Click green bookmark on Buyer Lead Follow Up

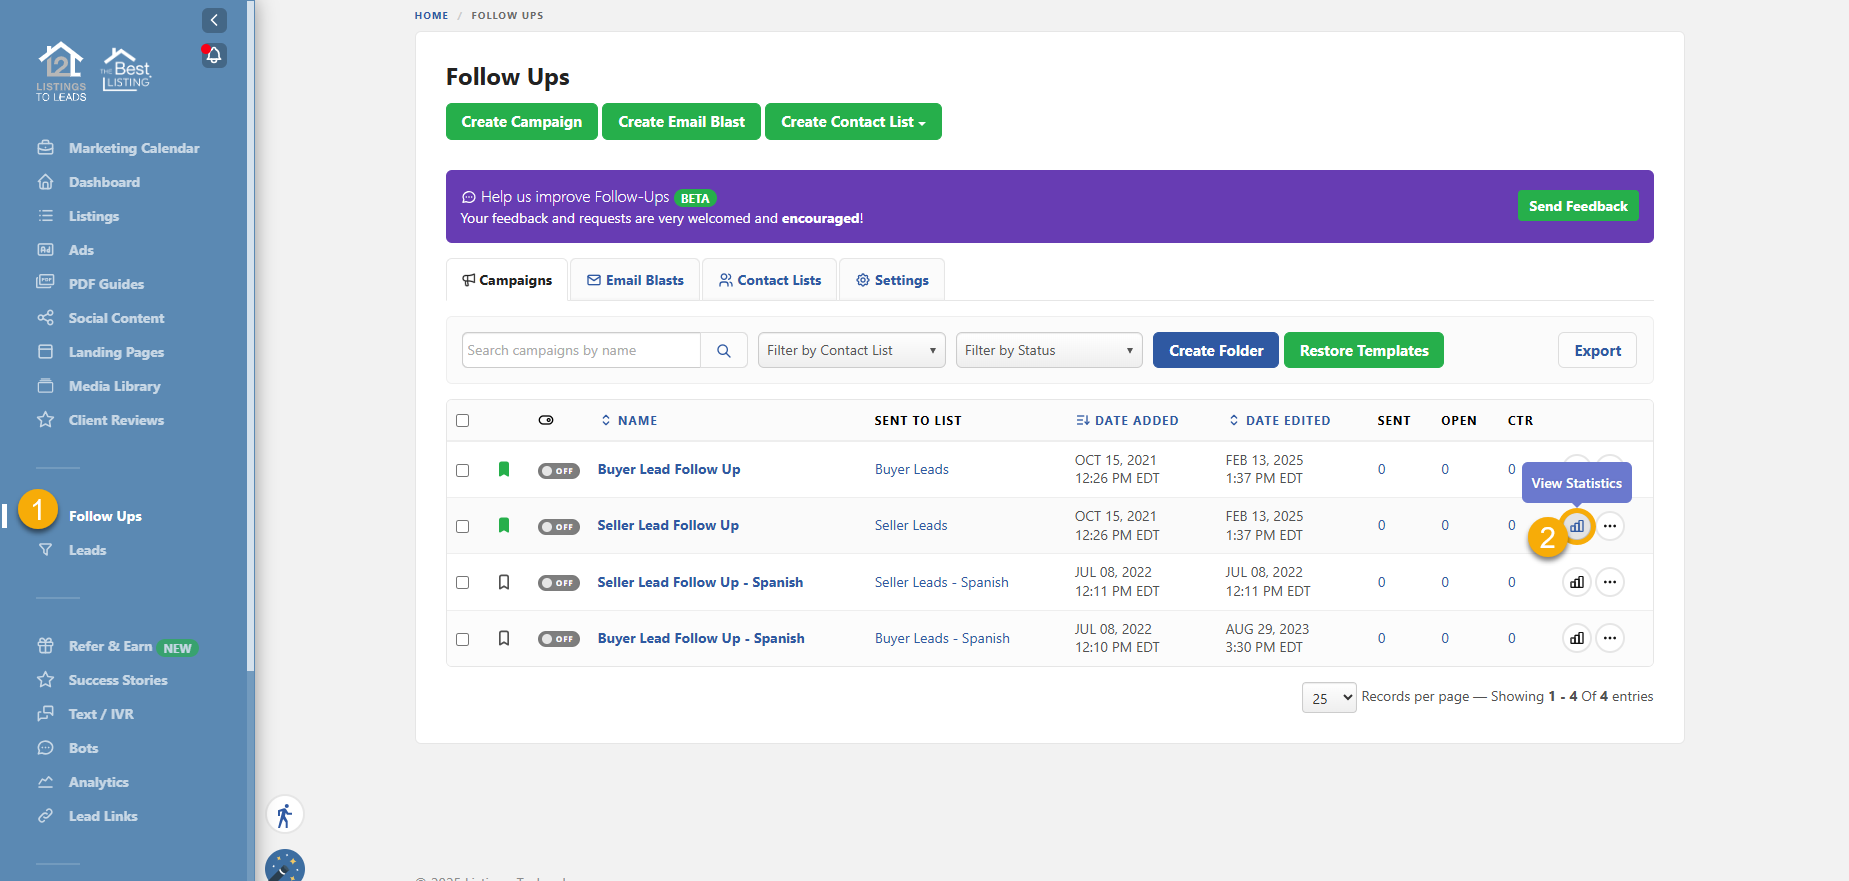point(504,469)
